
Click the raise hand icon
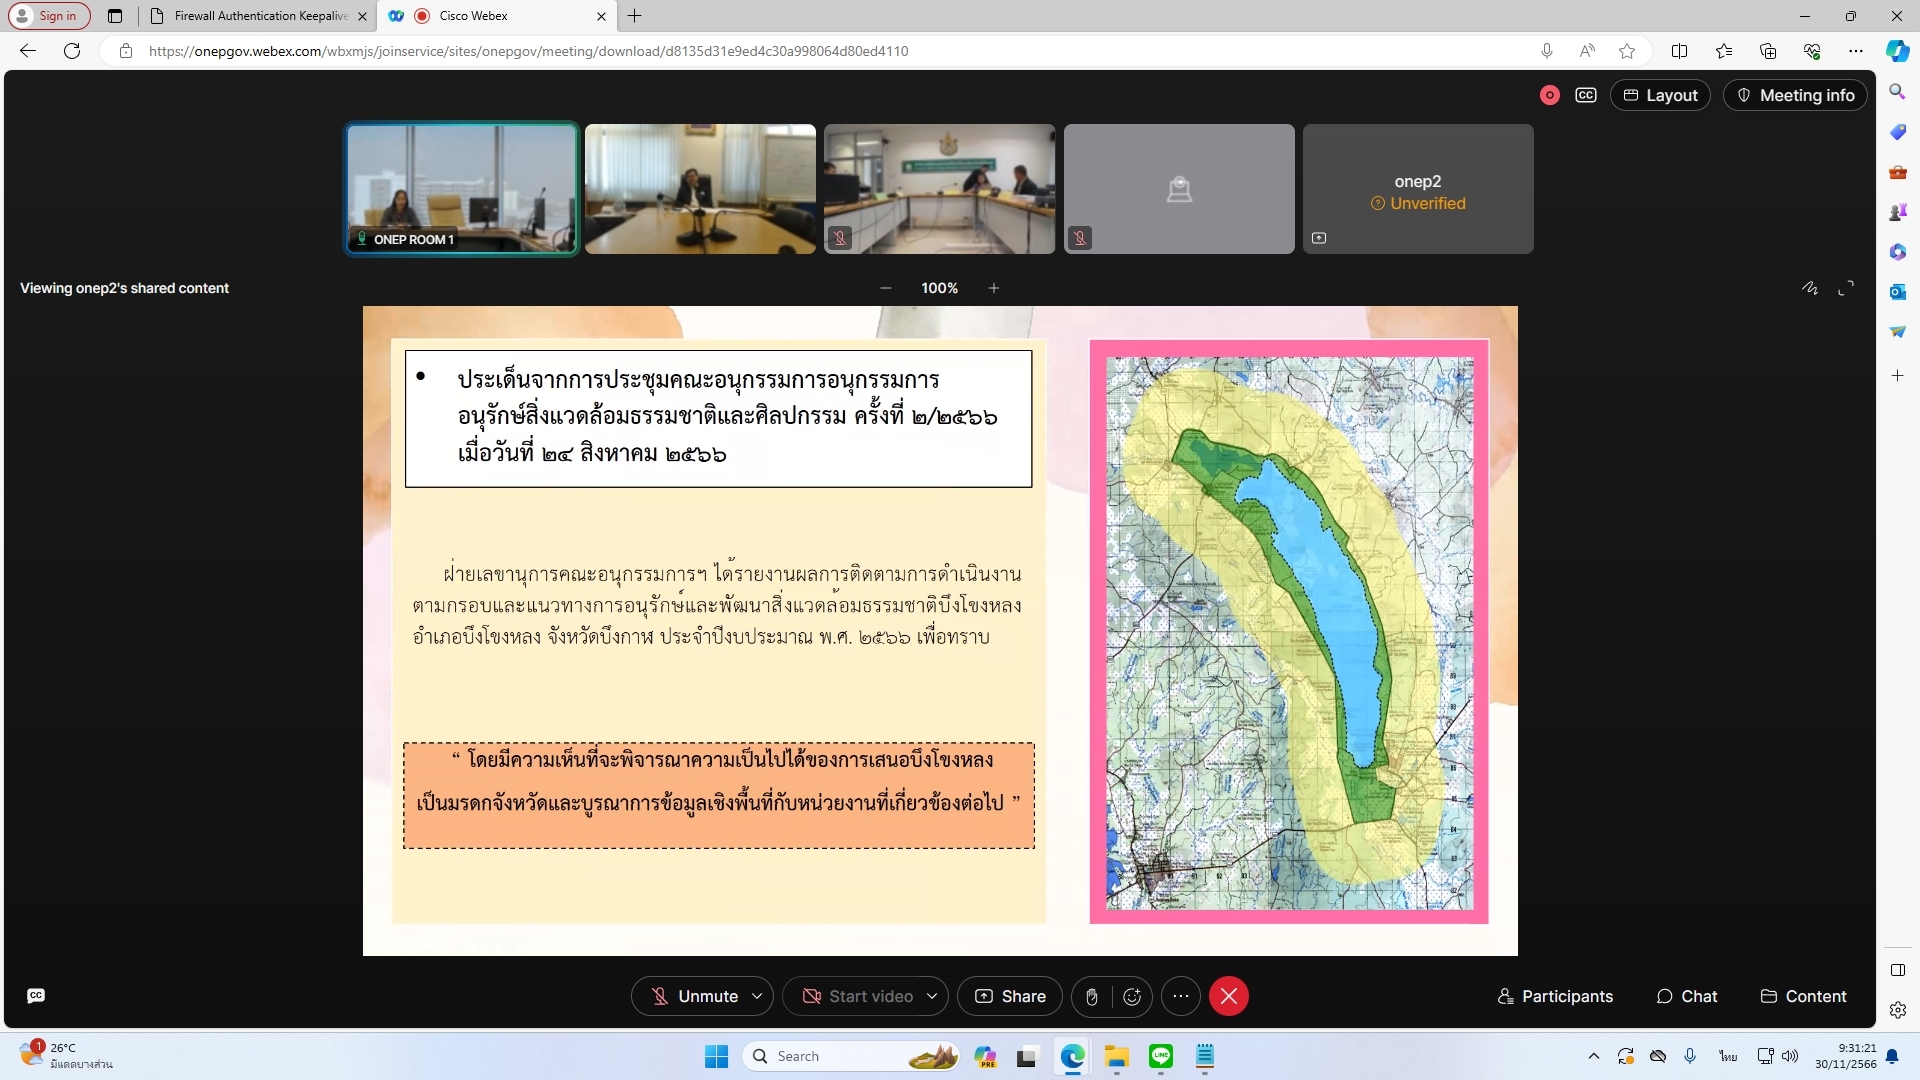pyautogui.click(x=1092, y=996)
